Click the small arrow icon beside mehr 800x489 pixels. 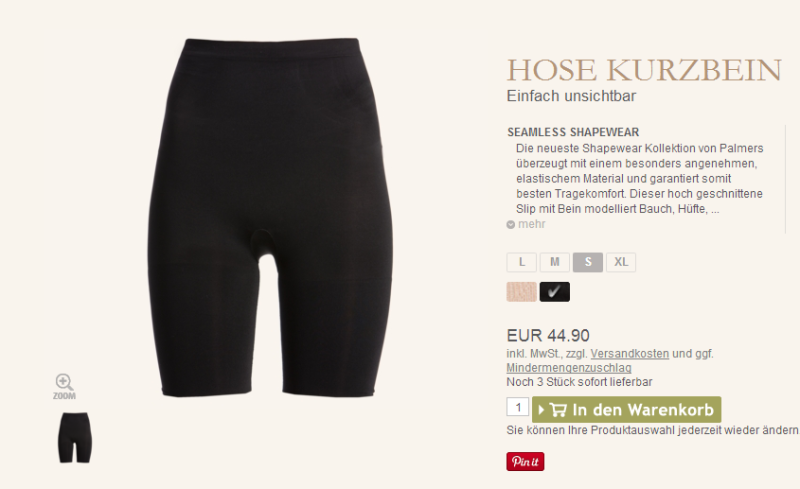click(511, 225)
